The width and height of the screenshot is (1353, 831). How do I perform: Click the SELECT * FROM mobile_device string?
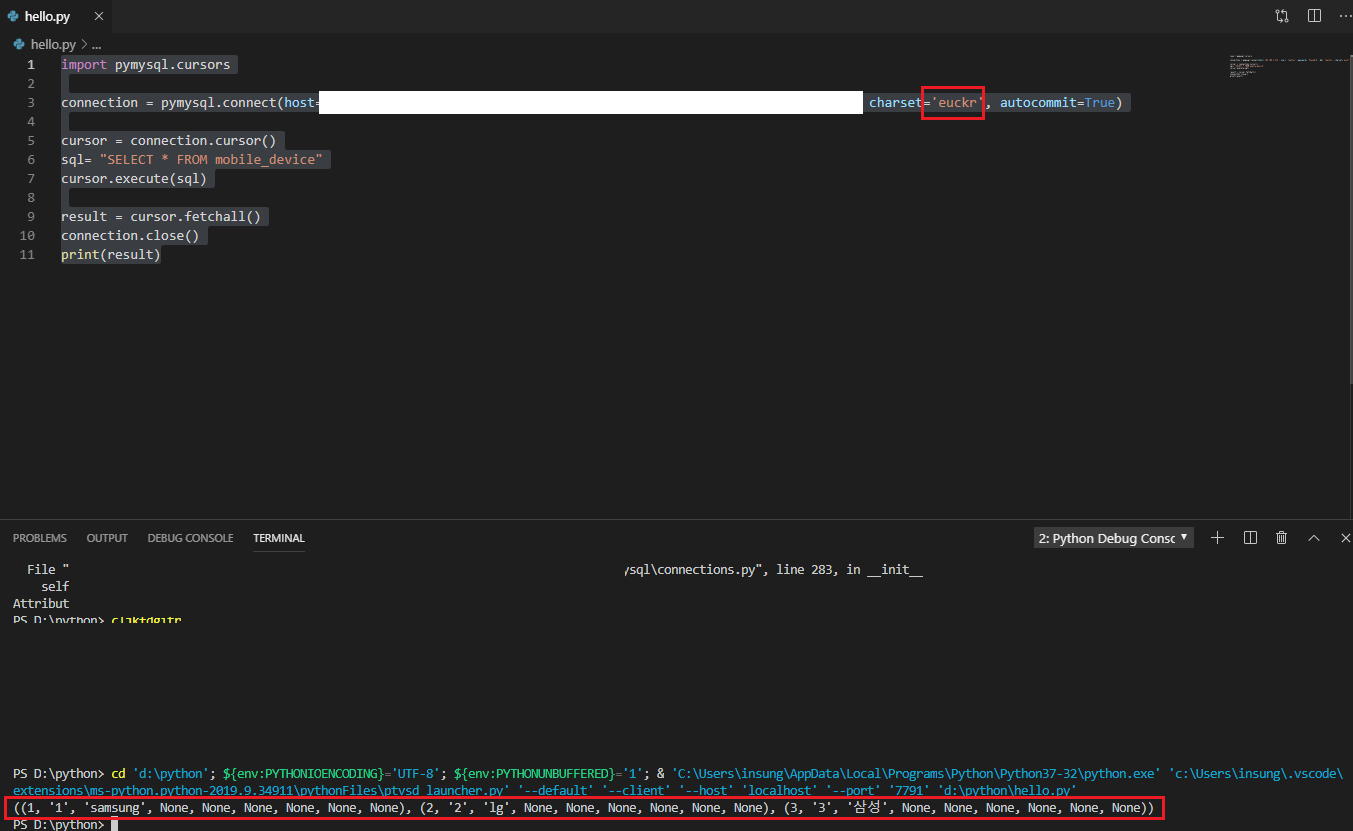pyautogui.click(x=211, y=160)
